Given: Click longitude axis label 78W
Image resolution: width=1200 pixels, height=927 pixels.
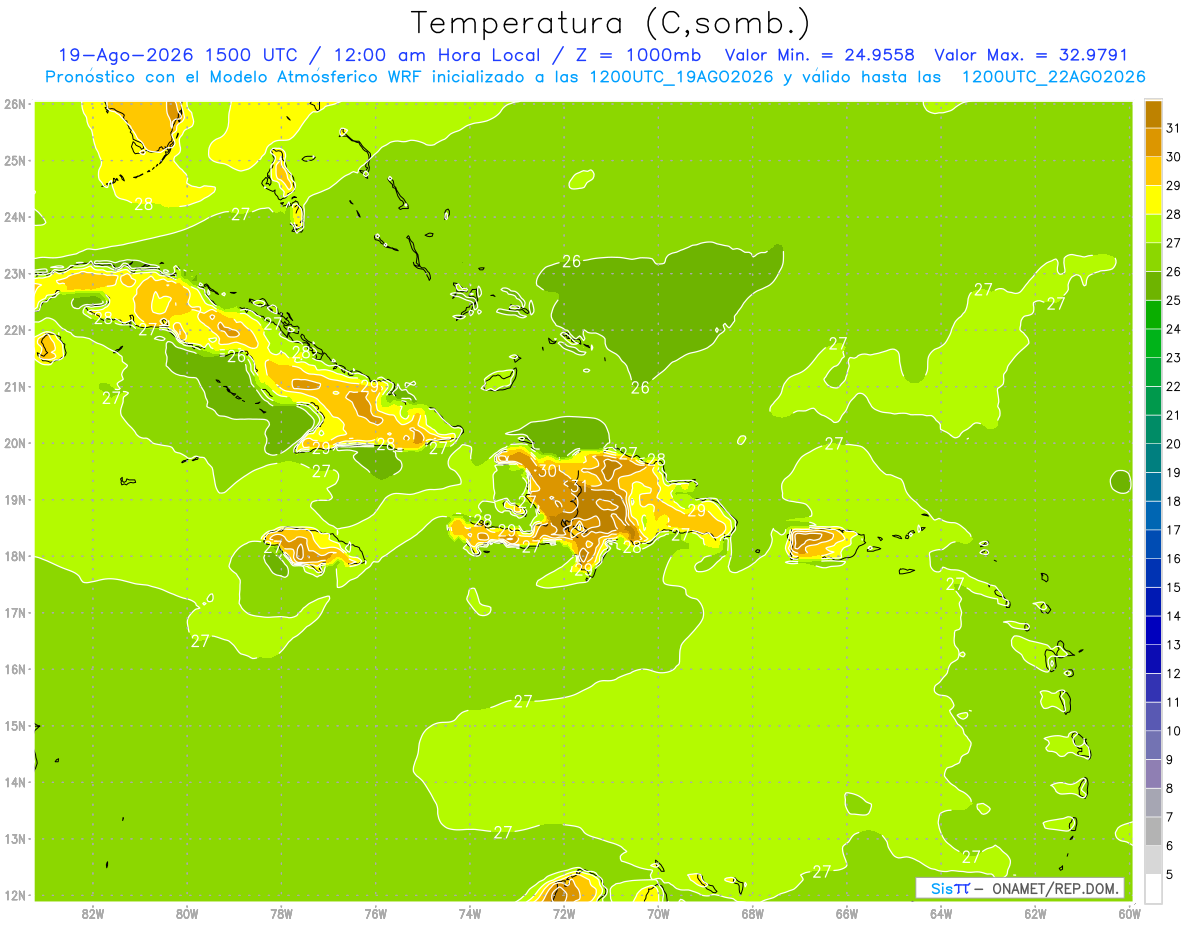Looking at the screenshot, I should [281, 913].
